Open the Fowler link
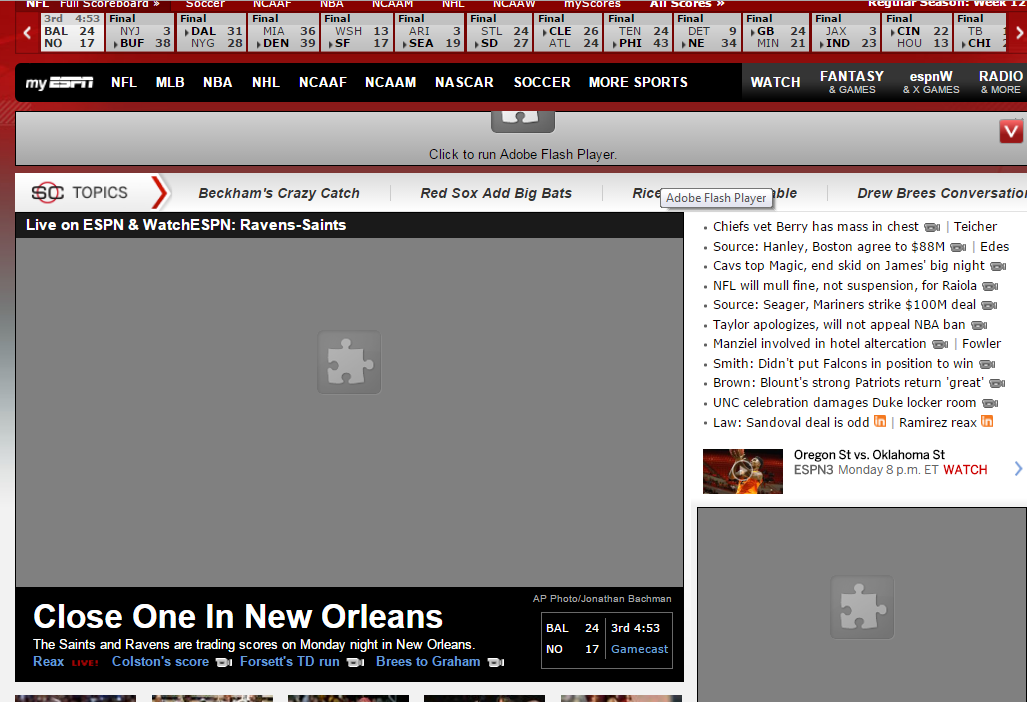Screen dimensions: 1027x702 pos(981,343)
